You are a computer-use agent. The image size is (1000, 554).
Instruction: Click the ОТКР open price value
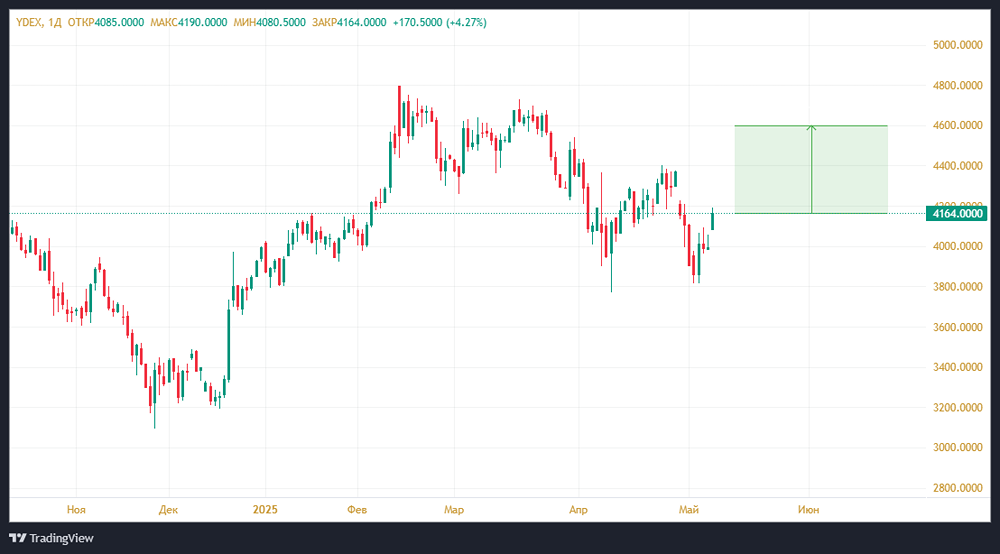point(118,23)
